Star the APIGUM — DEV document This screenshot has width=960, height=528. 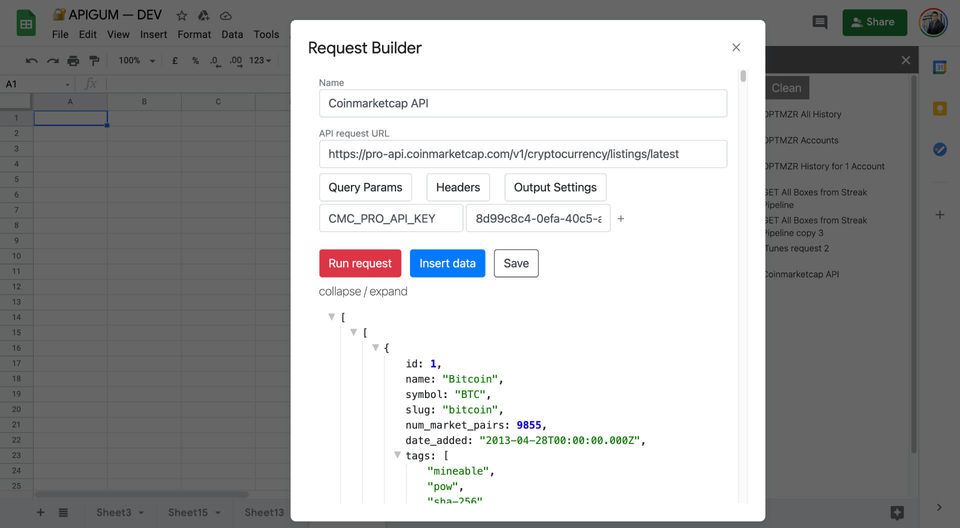(182, 16)
